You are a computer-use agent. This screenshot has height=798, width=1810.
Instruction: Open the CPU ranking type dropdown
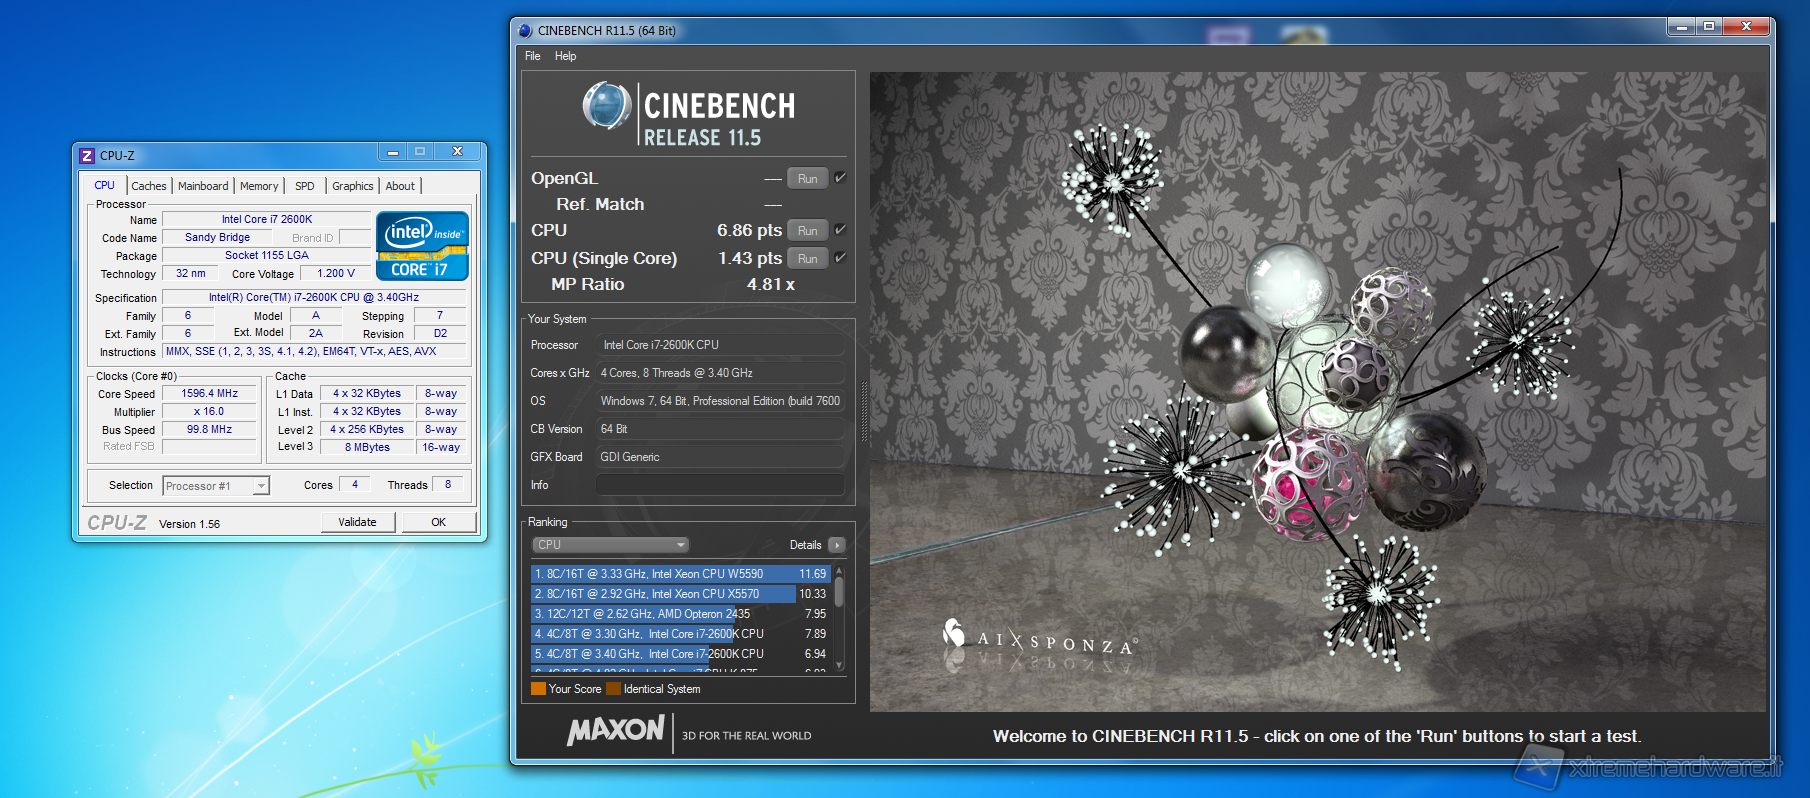coord(610,545)
